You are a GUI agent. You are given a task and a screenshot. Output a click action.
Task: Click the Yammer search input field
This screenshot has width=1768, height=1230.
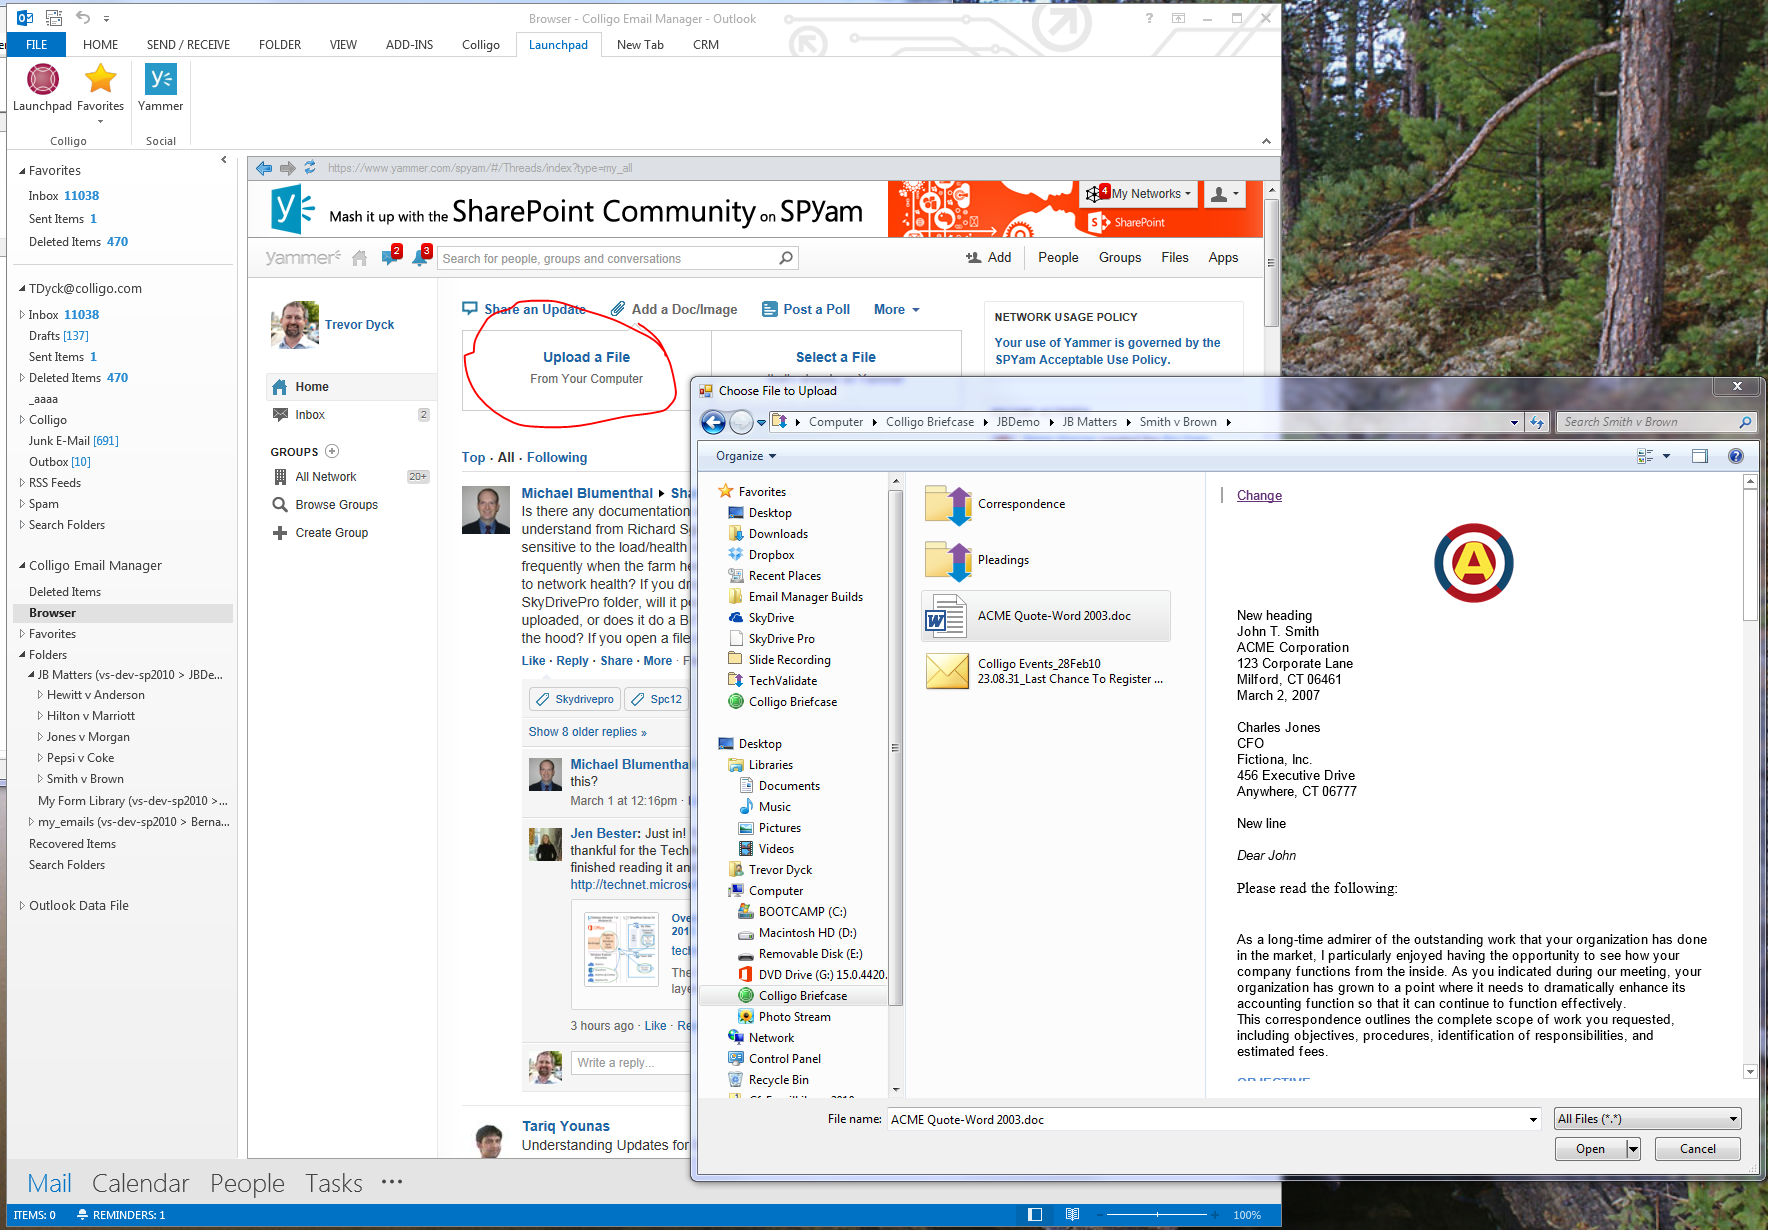607,259
